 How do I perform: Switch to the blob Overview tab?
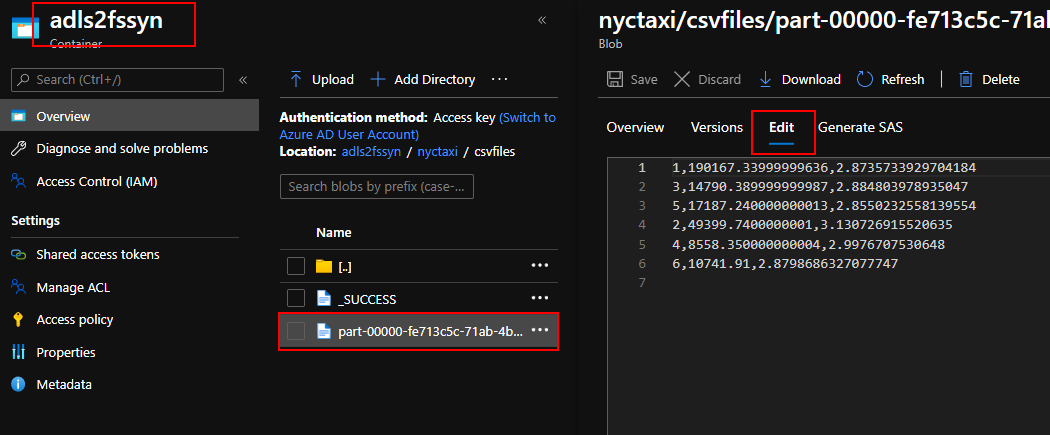coord(635,127)
